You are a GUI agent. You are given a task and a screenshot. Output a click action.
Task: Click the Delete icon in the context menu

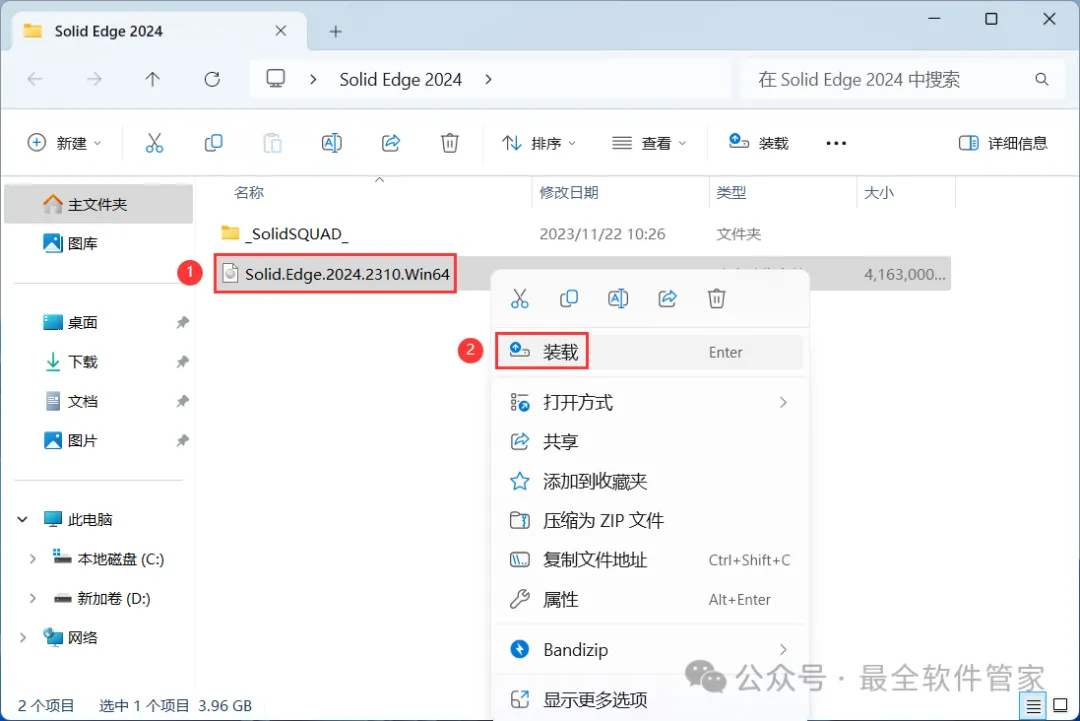pyautogui.click(x=716, y=299)
